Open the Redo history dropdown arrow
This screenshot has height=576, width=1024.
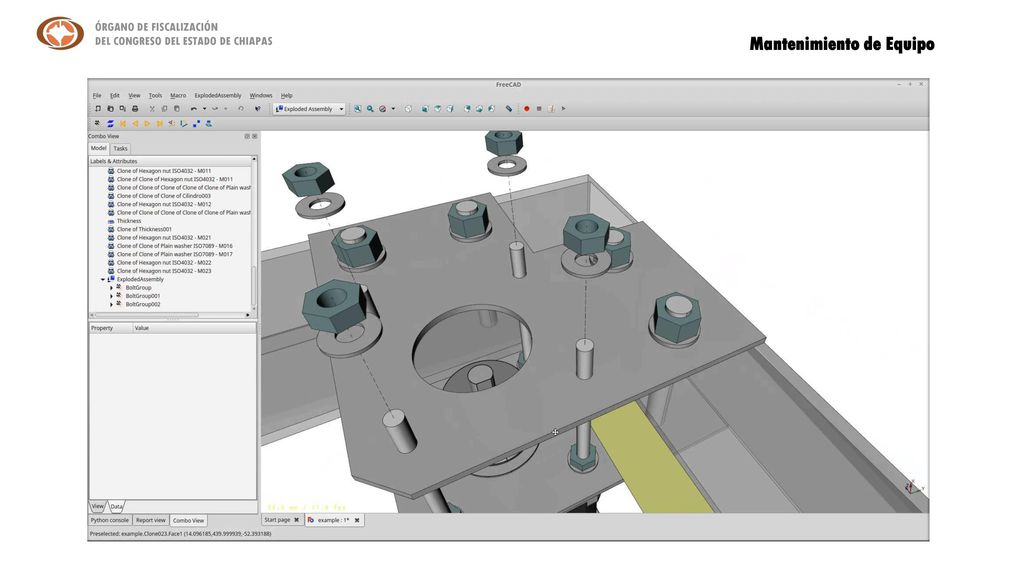(x=226, y=108)
